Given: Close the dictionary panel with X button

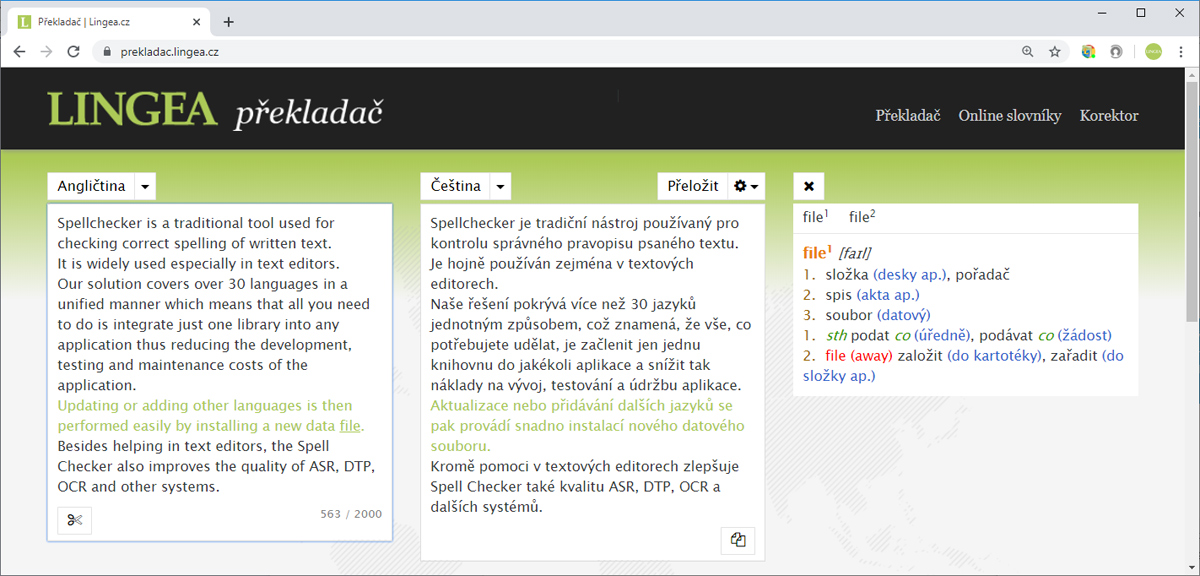Looking at the screenshot, I should [808, 186].
